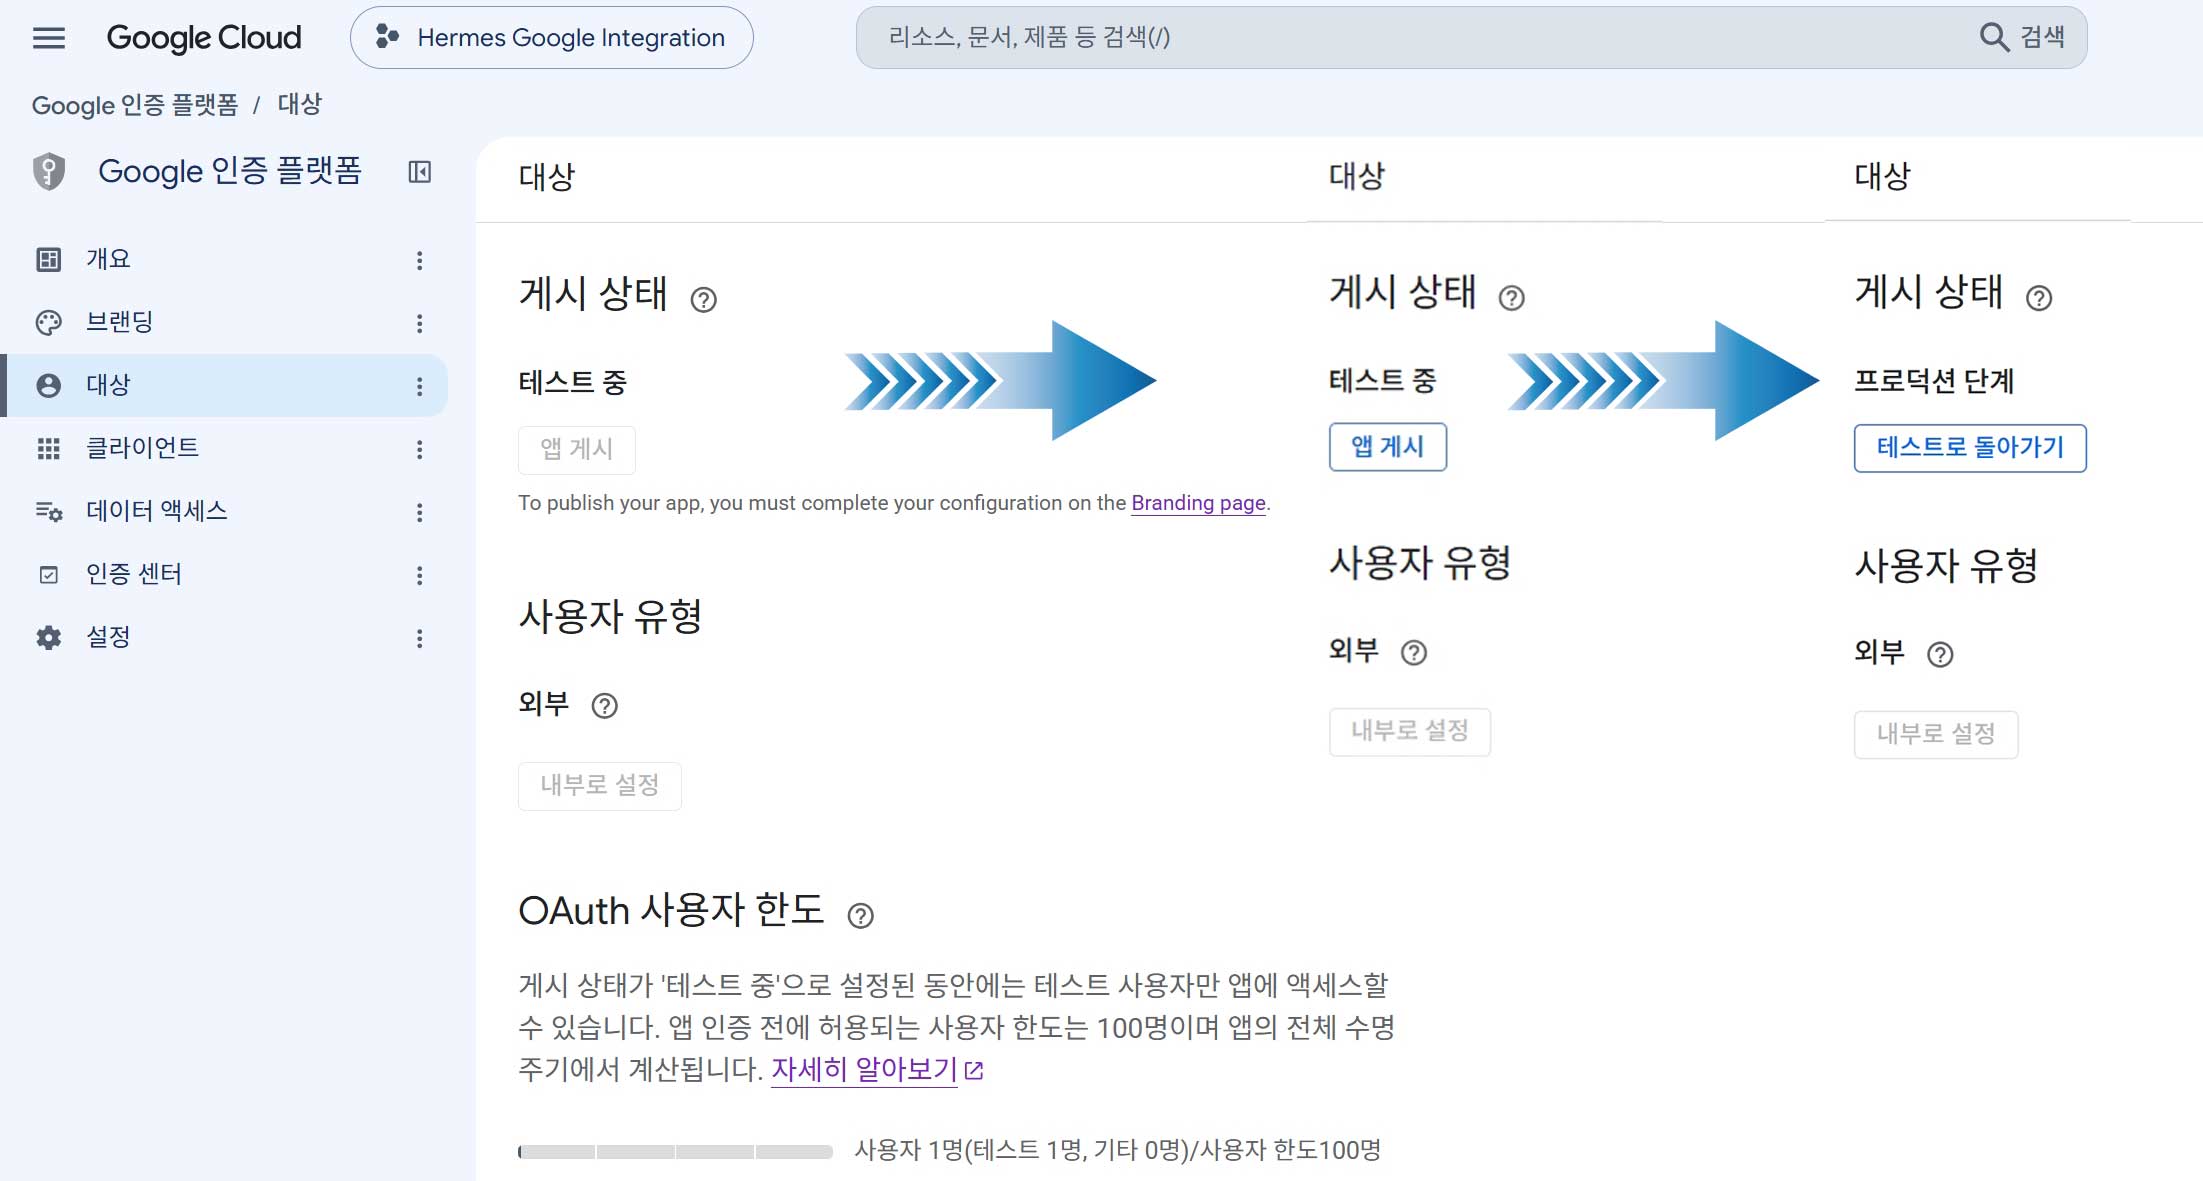The height and width of the screenshot is (1181, 2203).
Task: Click the help icon beside OAuth 사용자 한도
Action: (x=861, y=916)
